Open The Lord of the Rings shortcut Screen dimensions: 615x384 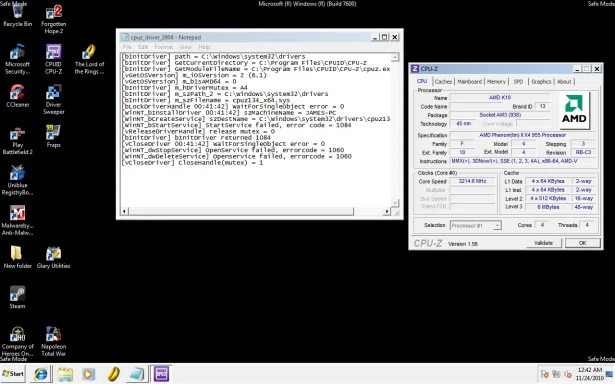[x=89, y=59]
